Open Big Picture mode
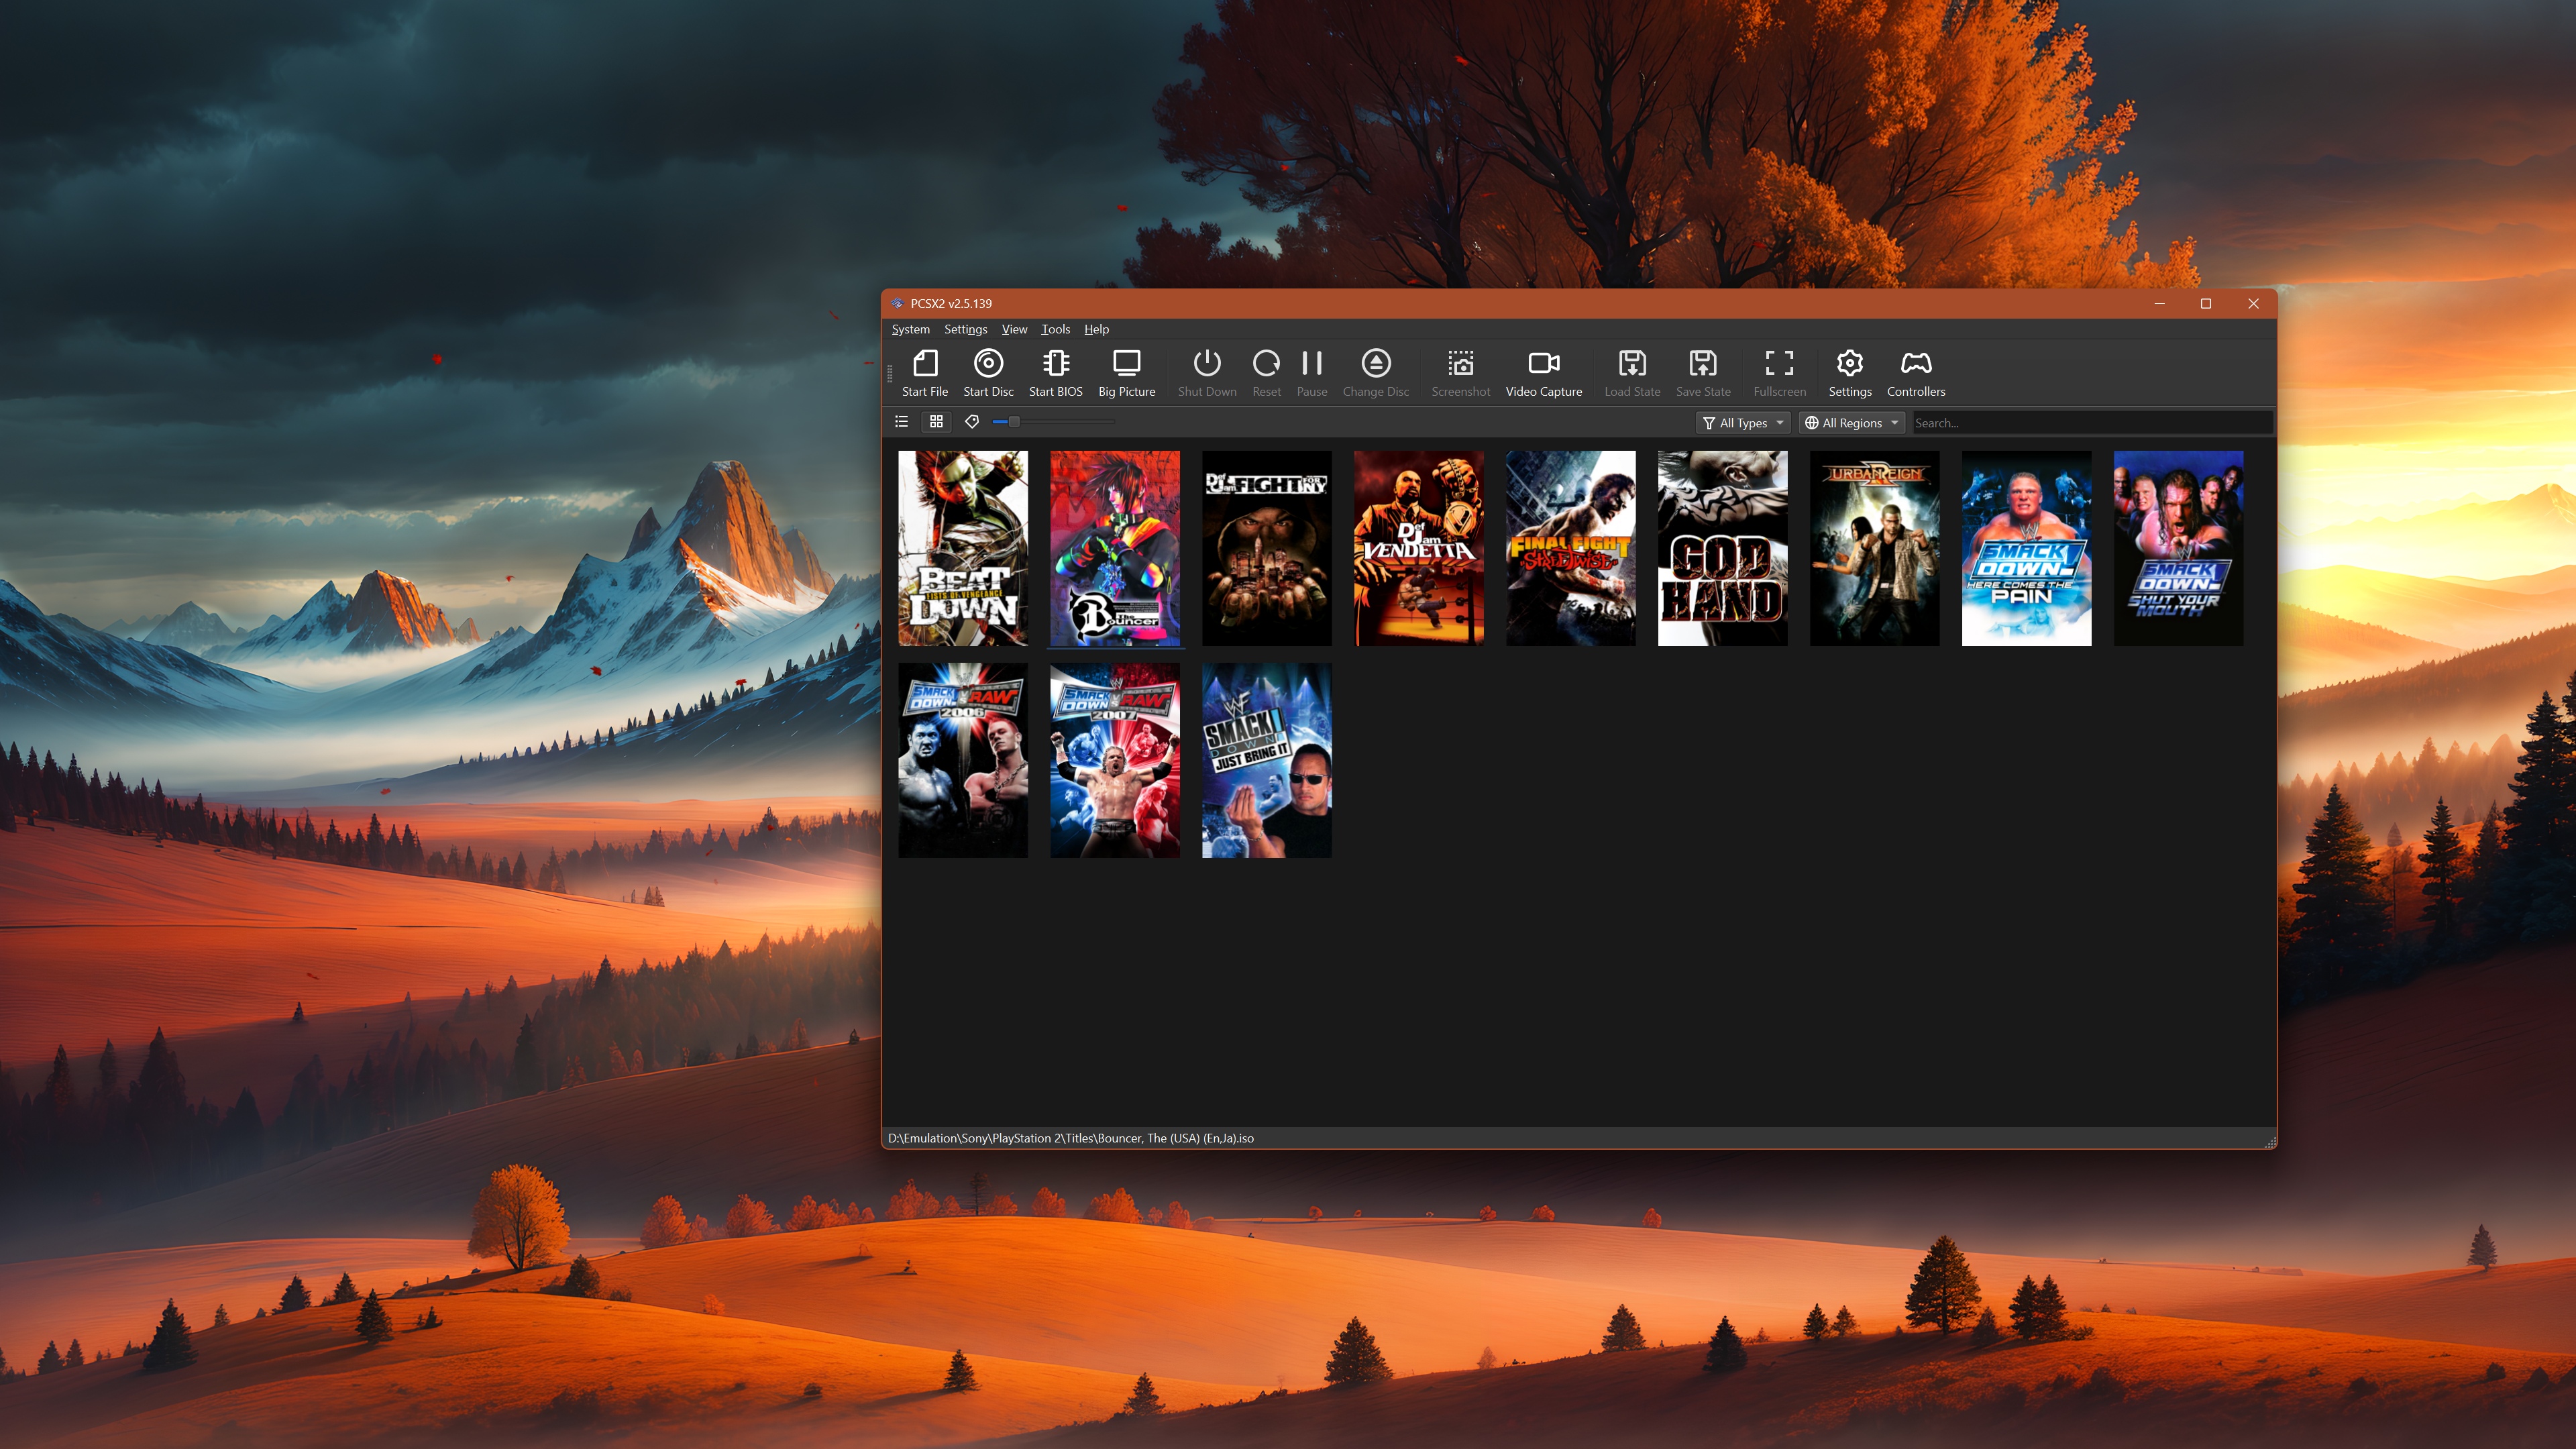Screen dimensions: 2576x1449 pyautogui.click(x=1126, y=374)
